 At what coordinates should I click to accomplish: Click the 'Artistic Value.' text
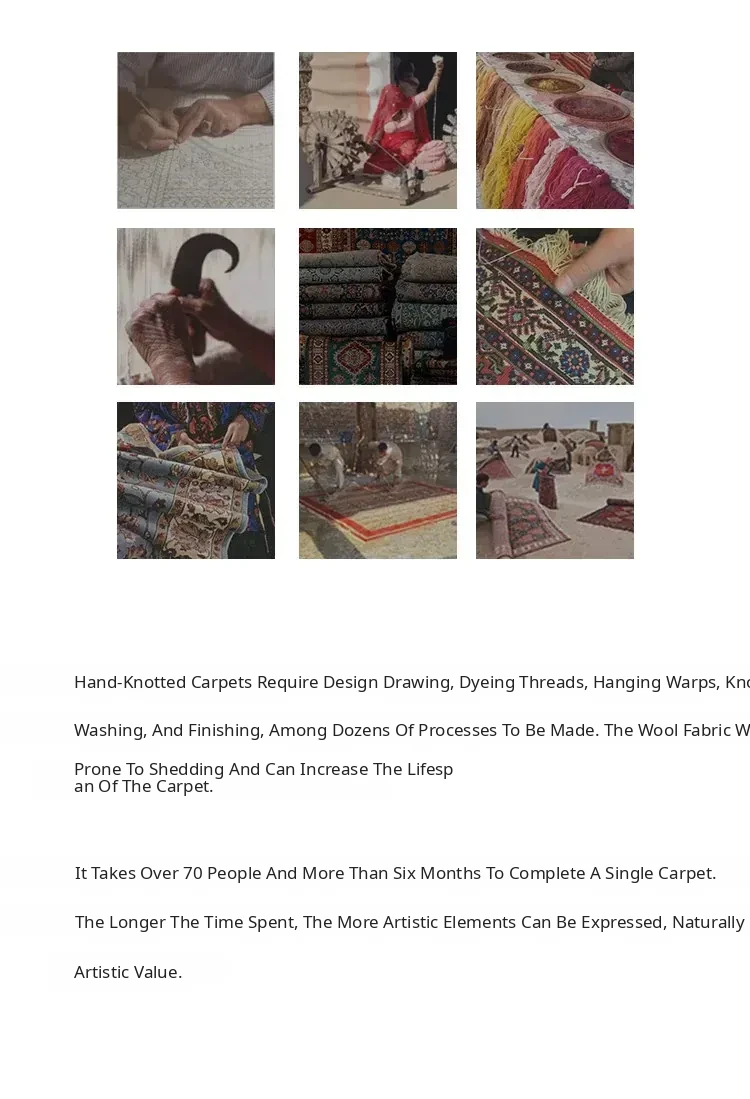[x=128, y=972]
